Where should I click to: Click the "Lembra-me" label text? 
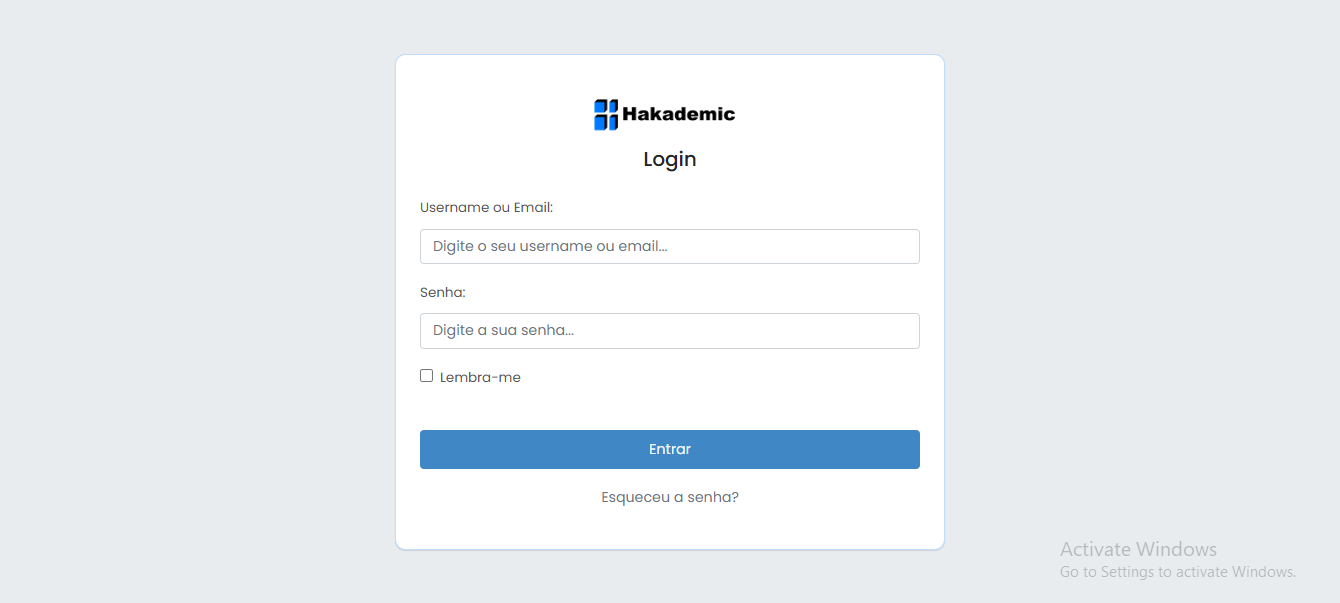(480, 378)
